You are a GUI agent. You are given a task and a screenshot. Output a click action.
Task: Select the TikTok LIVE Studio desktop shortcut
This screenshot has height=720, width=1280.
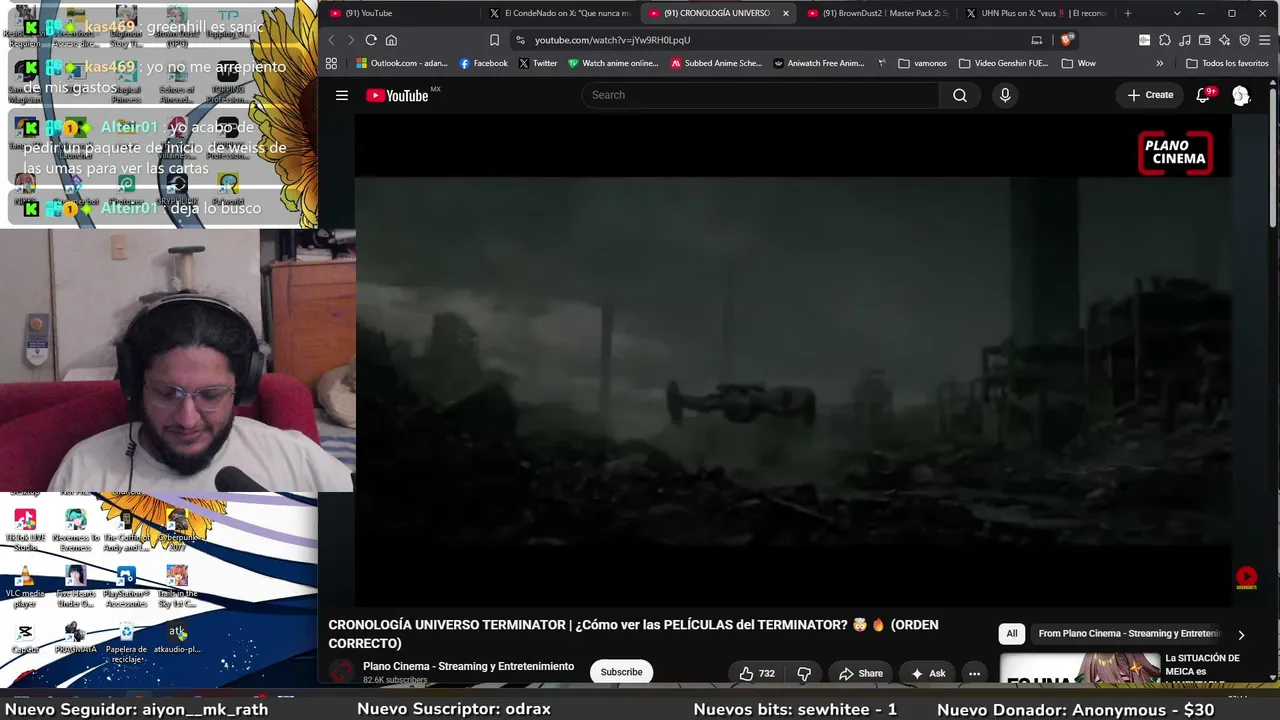pyautogui.click(x=25, y=530)
